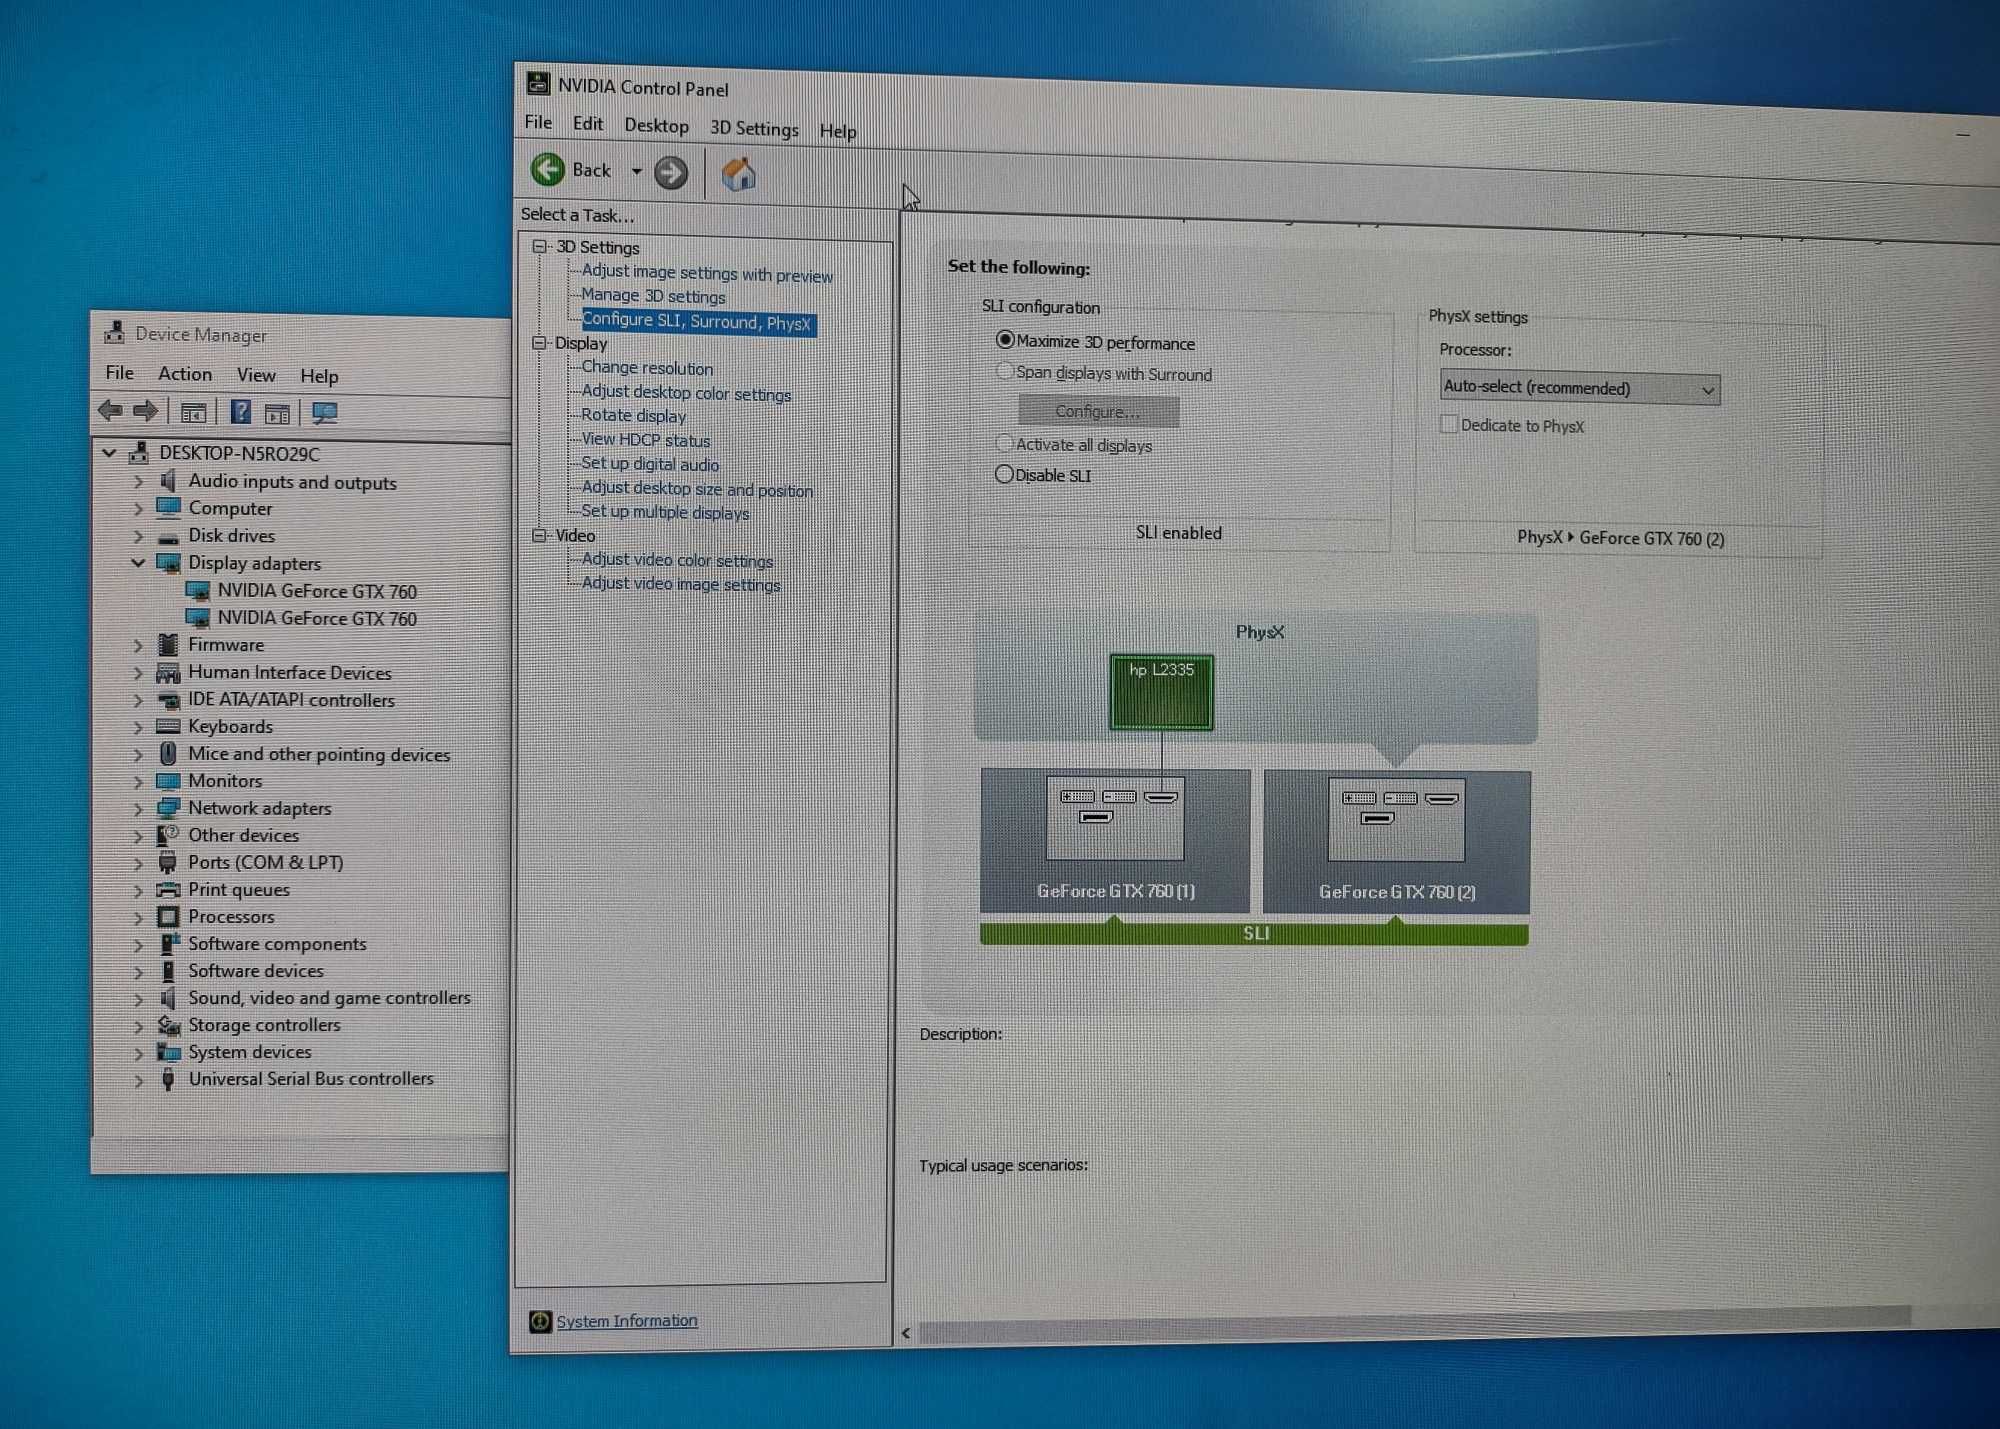Open the Edit menu in NVIDIA Control Panel
This screenshot has height=1429, width=2000.
click(587, 124)
